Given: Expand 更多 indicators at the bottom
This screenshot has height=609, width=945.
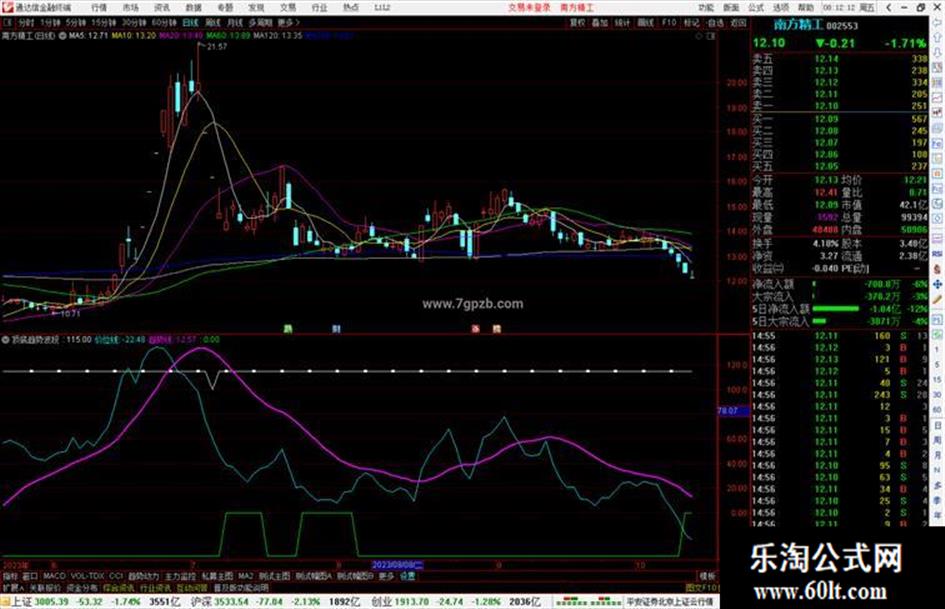Looking at the screenshot, I should click(386, 576).
